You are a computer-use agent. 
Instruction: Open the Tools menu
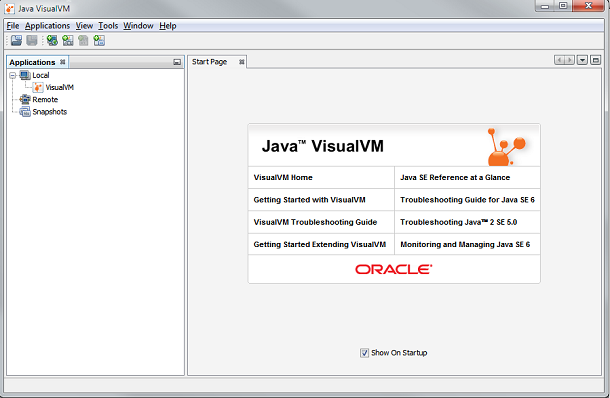[108, 26]
